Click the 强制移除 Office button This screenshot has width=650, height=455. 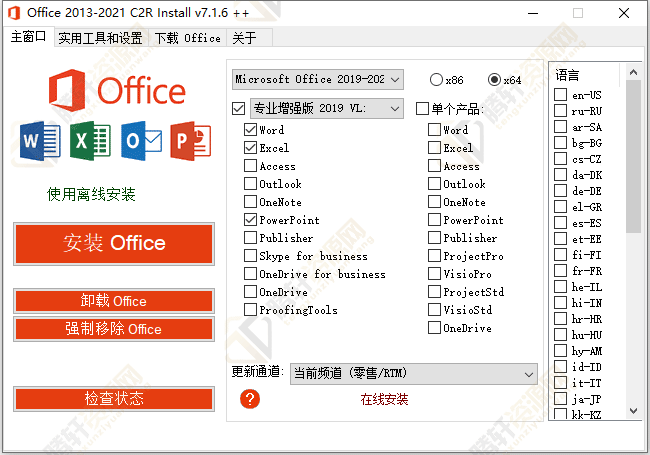[114, 329]
